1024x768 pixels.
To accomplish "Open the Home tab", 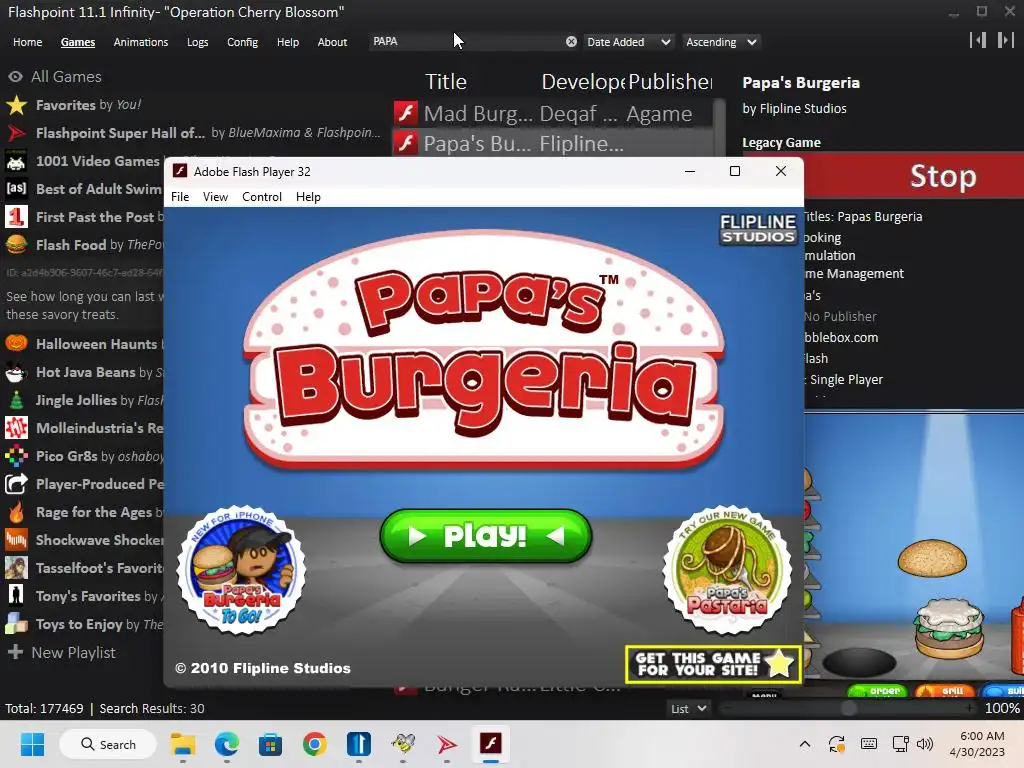I will tap(27, 42).
